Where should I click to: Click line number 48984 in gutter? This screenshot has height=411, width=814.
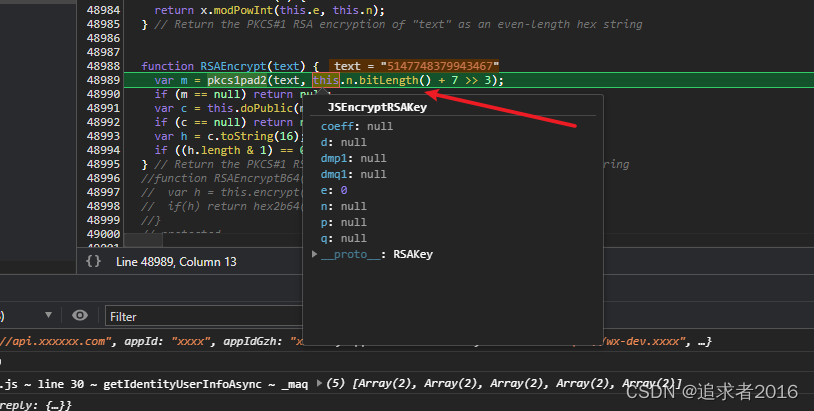(103, 10)
